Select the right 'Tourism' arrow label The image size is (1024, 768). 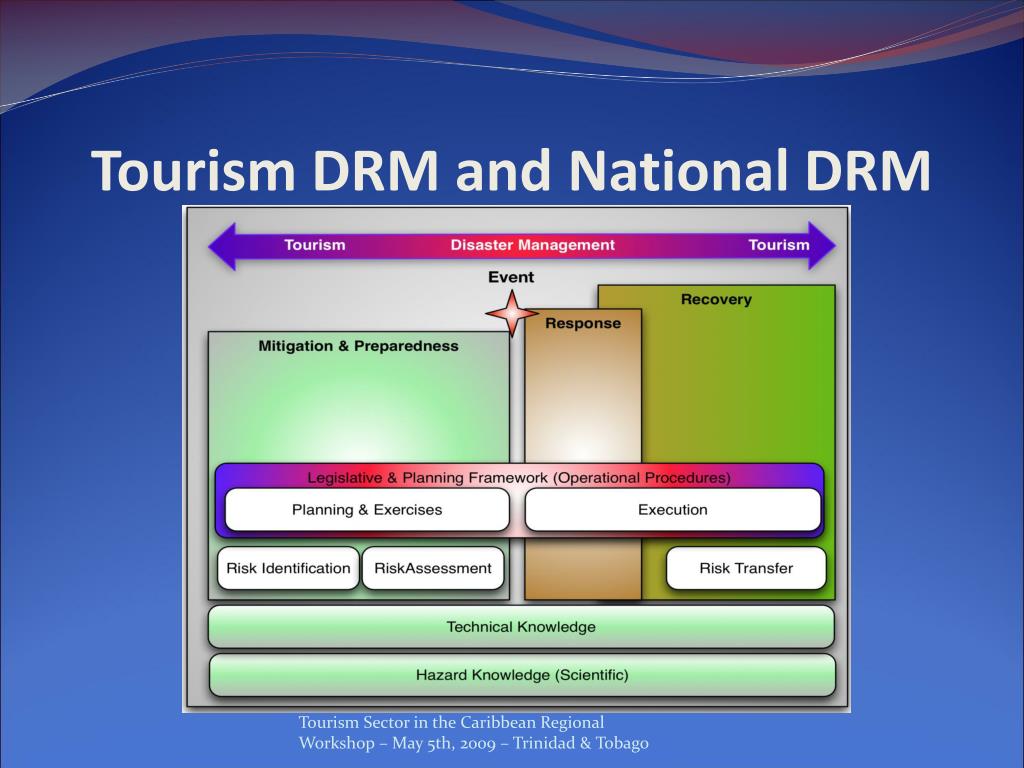(x=778, y=245)
